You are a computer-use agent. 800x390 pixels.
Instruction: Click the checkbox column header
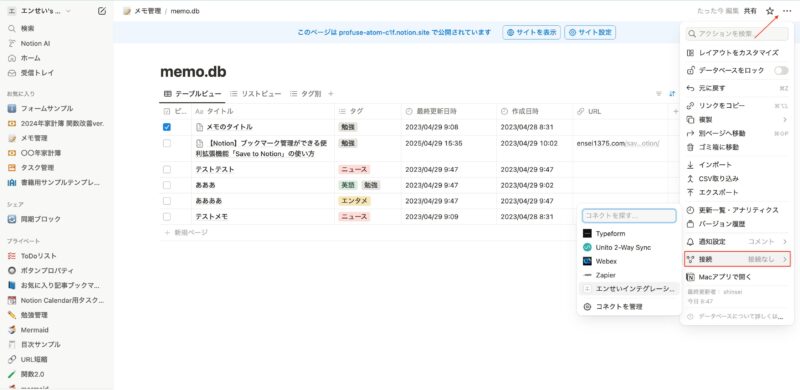[x=176, y=111]
